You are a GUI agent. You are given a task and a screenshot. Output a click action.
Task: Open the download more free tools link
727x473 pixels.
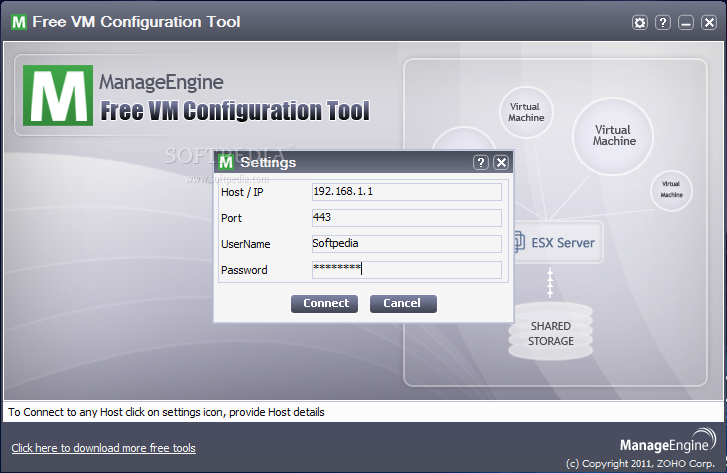coord(103,448)
